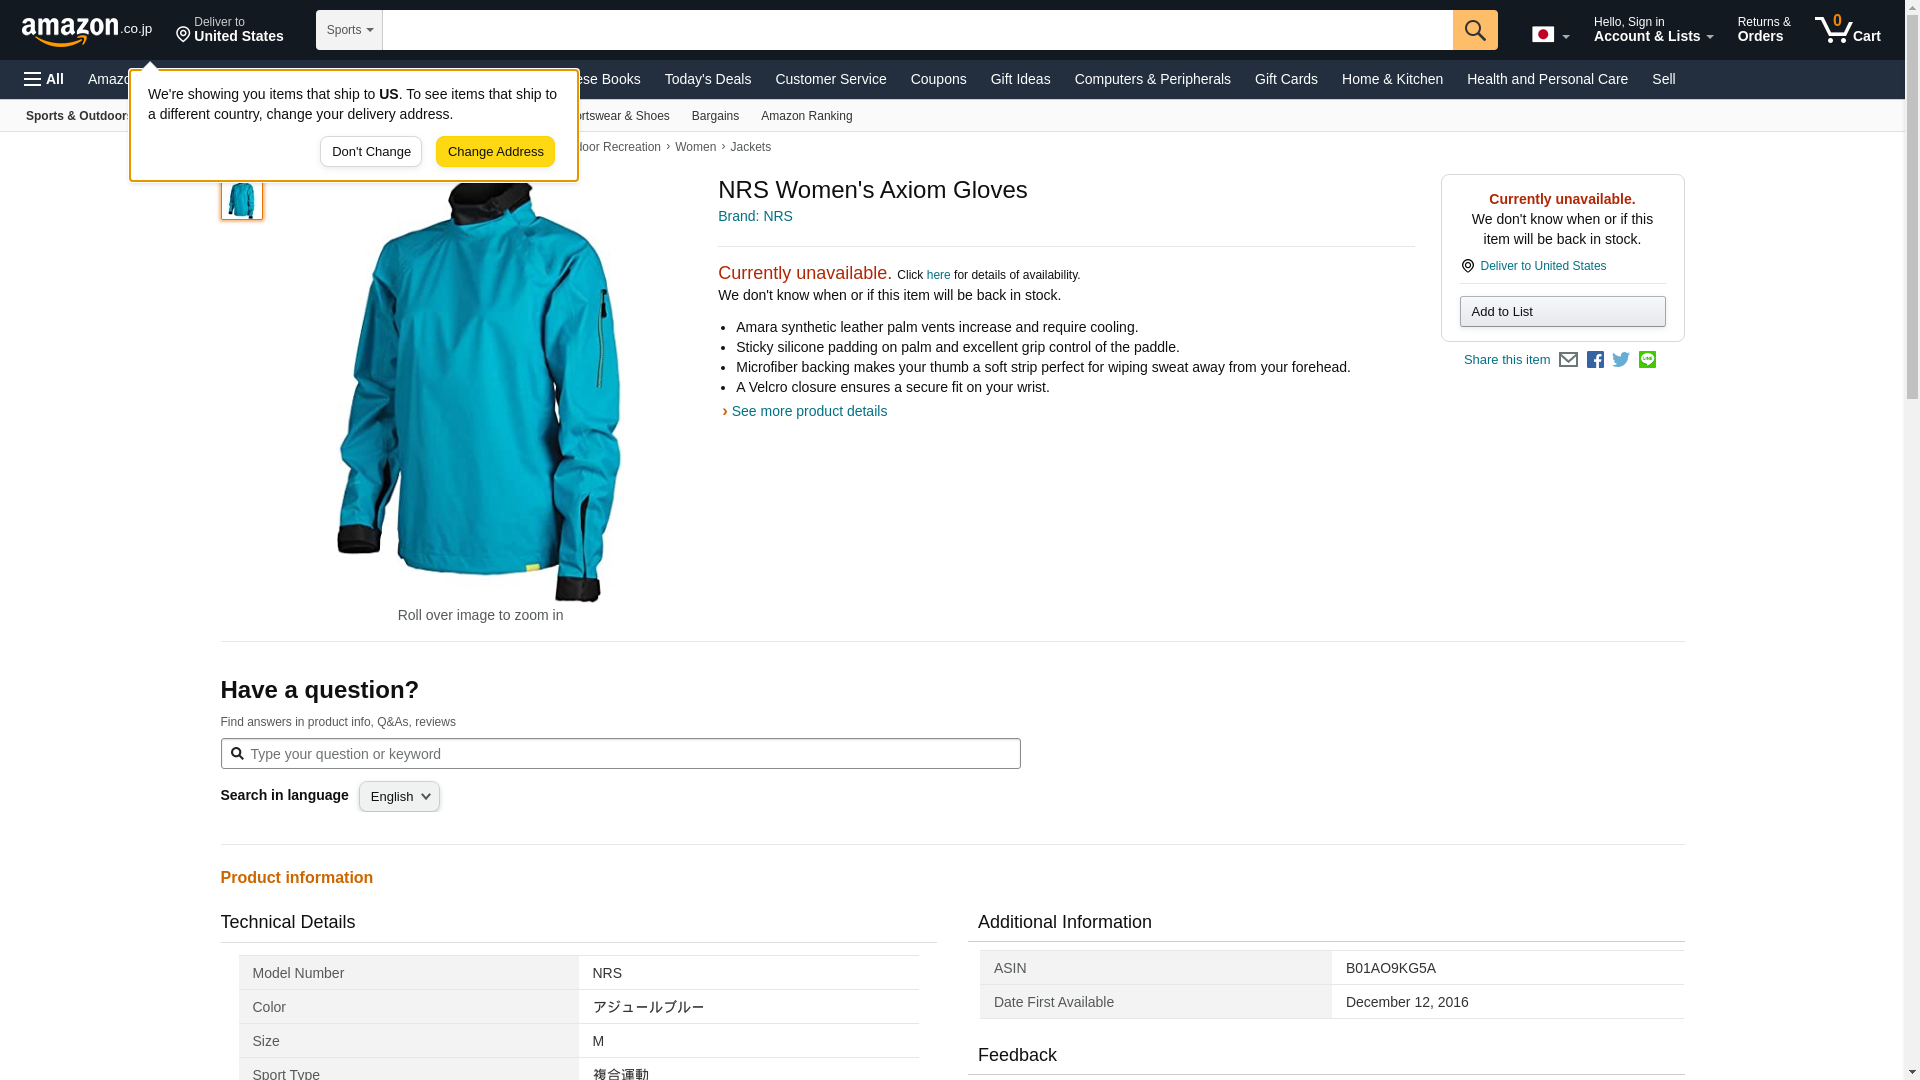Share this item on Facebook

click(1595, 360)
